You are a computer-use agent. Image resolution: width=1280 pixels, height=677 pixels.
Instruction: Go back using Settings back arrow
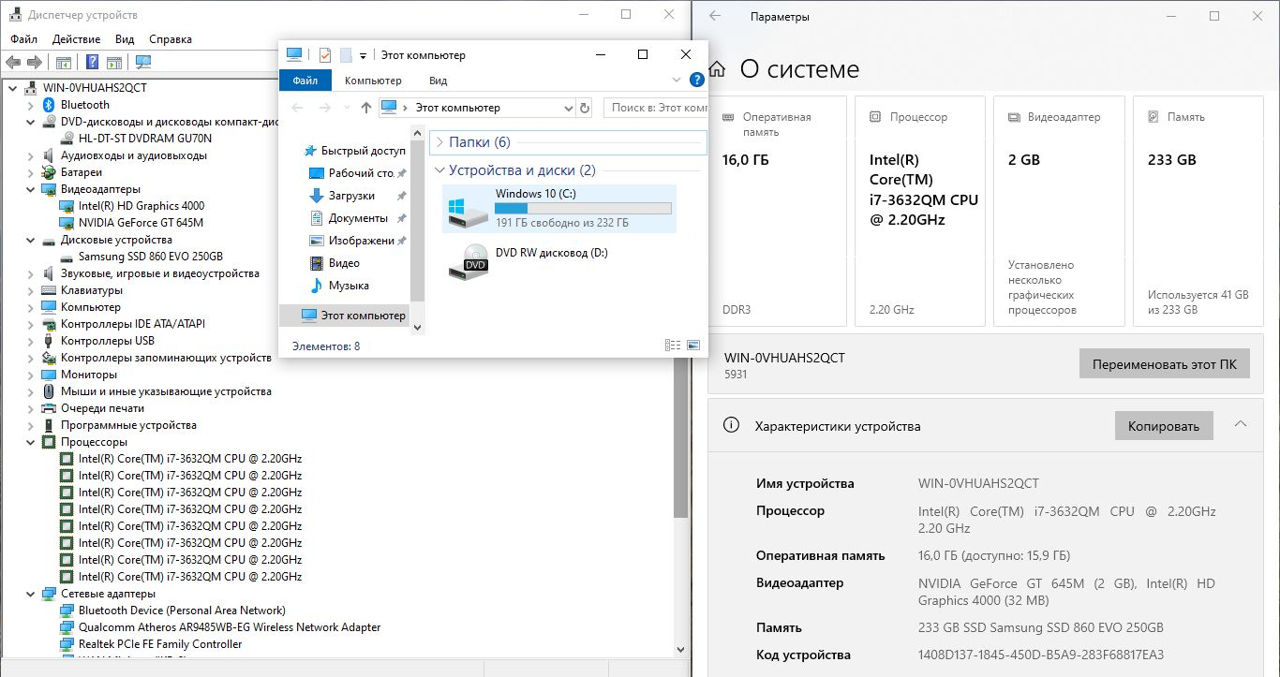click(715, 16)
